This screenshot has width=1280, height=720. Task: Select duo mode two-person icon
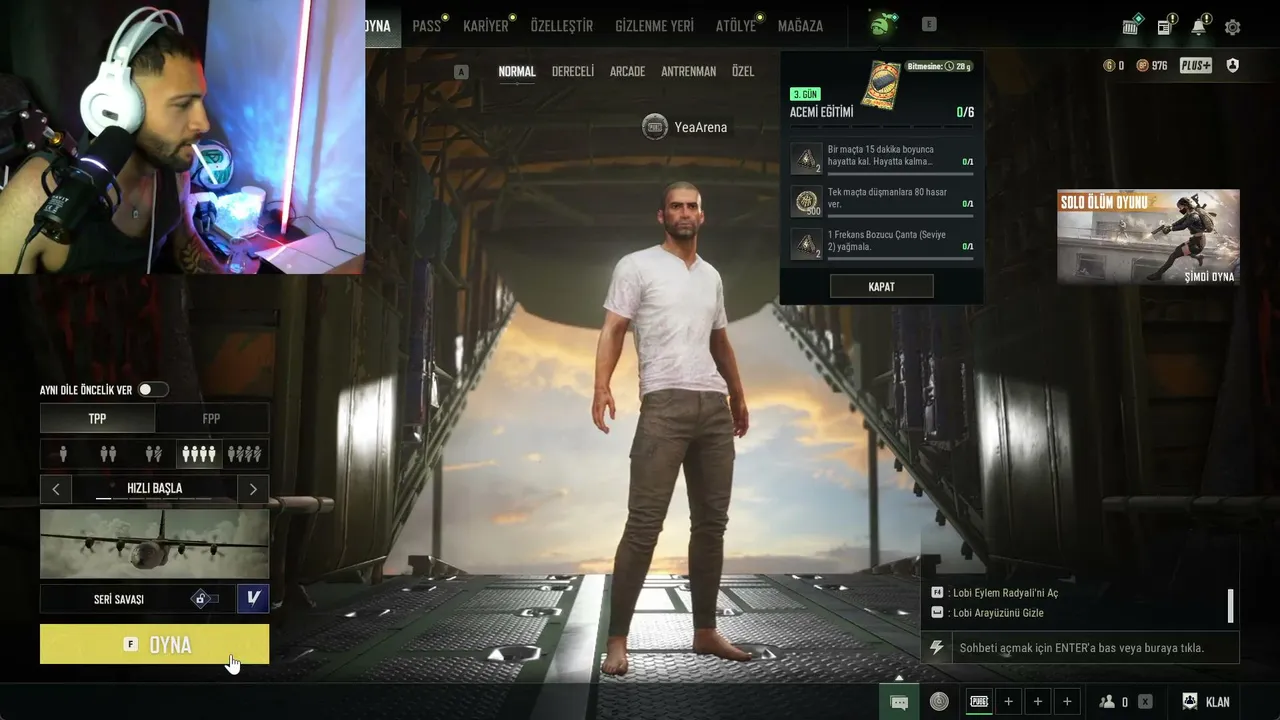point(108,454)
